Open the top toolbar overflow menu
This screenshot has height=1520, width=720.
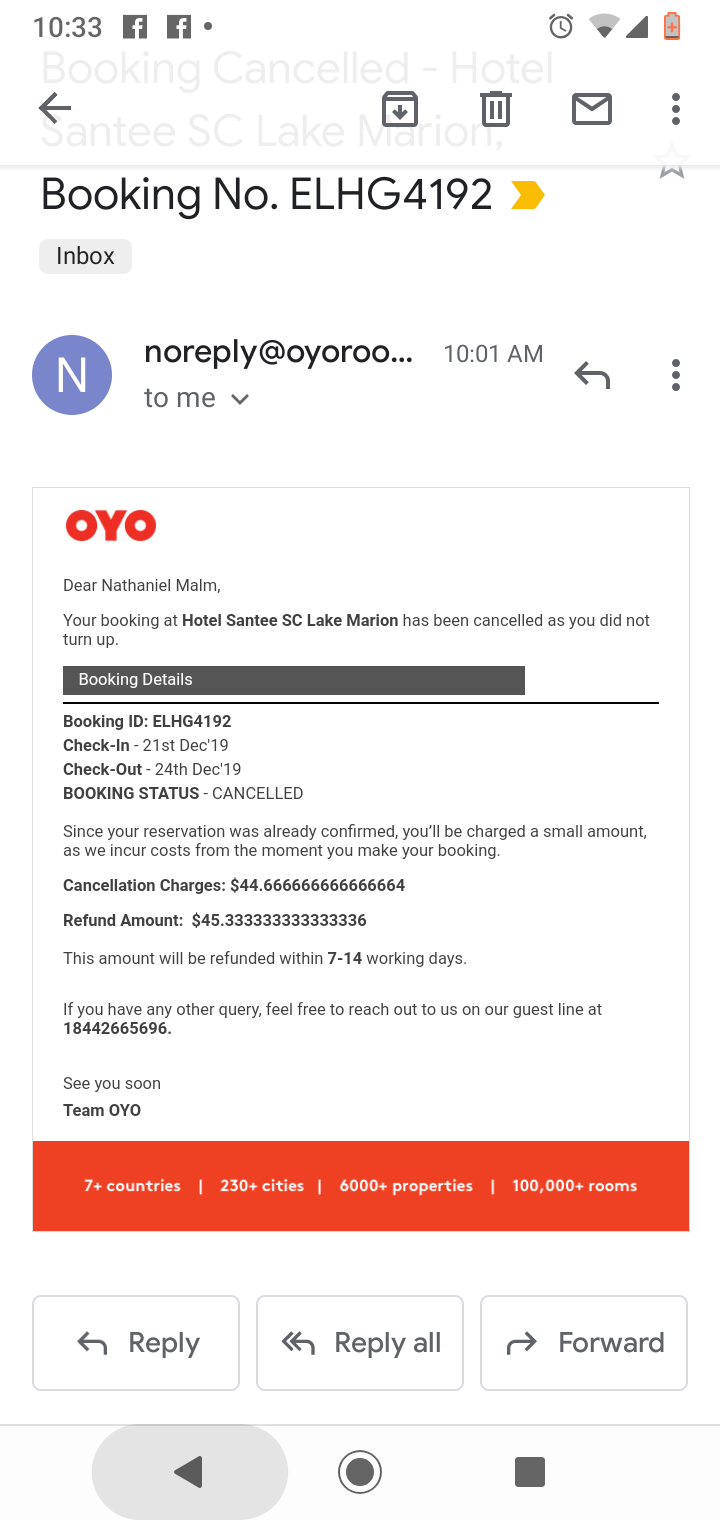(x=676, y=108)
